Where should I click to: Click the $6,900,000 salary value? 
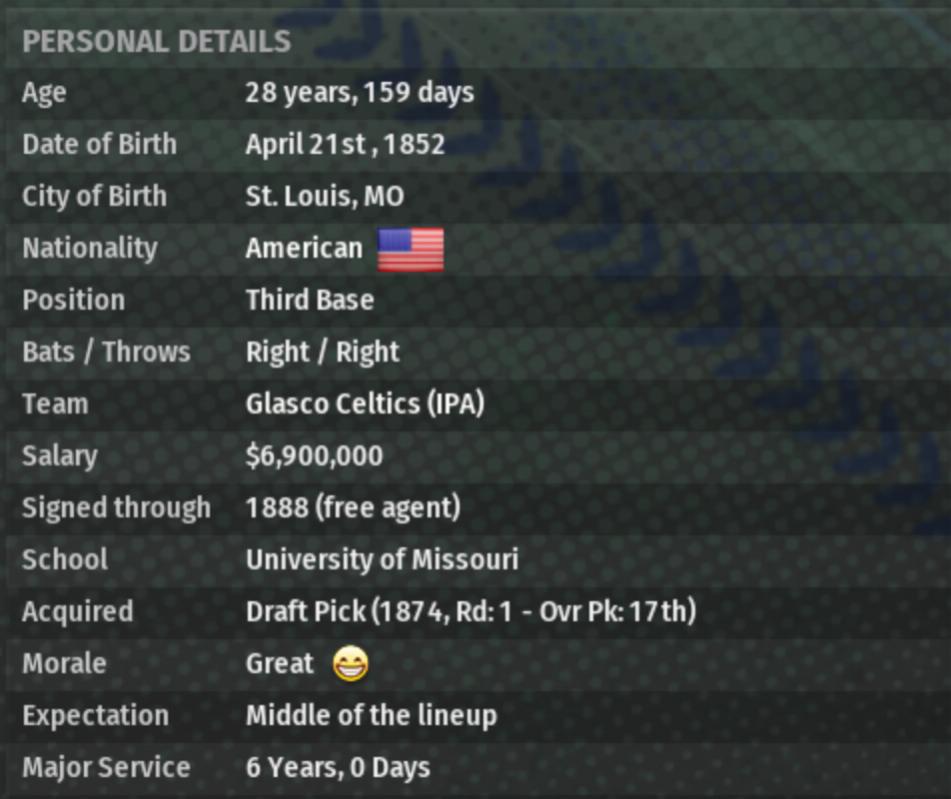(314, 456)
